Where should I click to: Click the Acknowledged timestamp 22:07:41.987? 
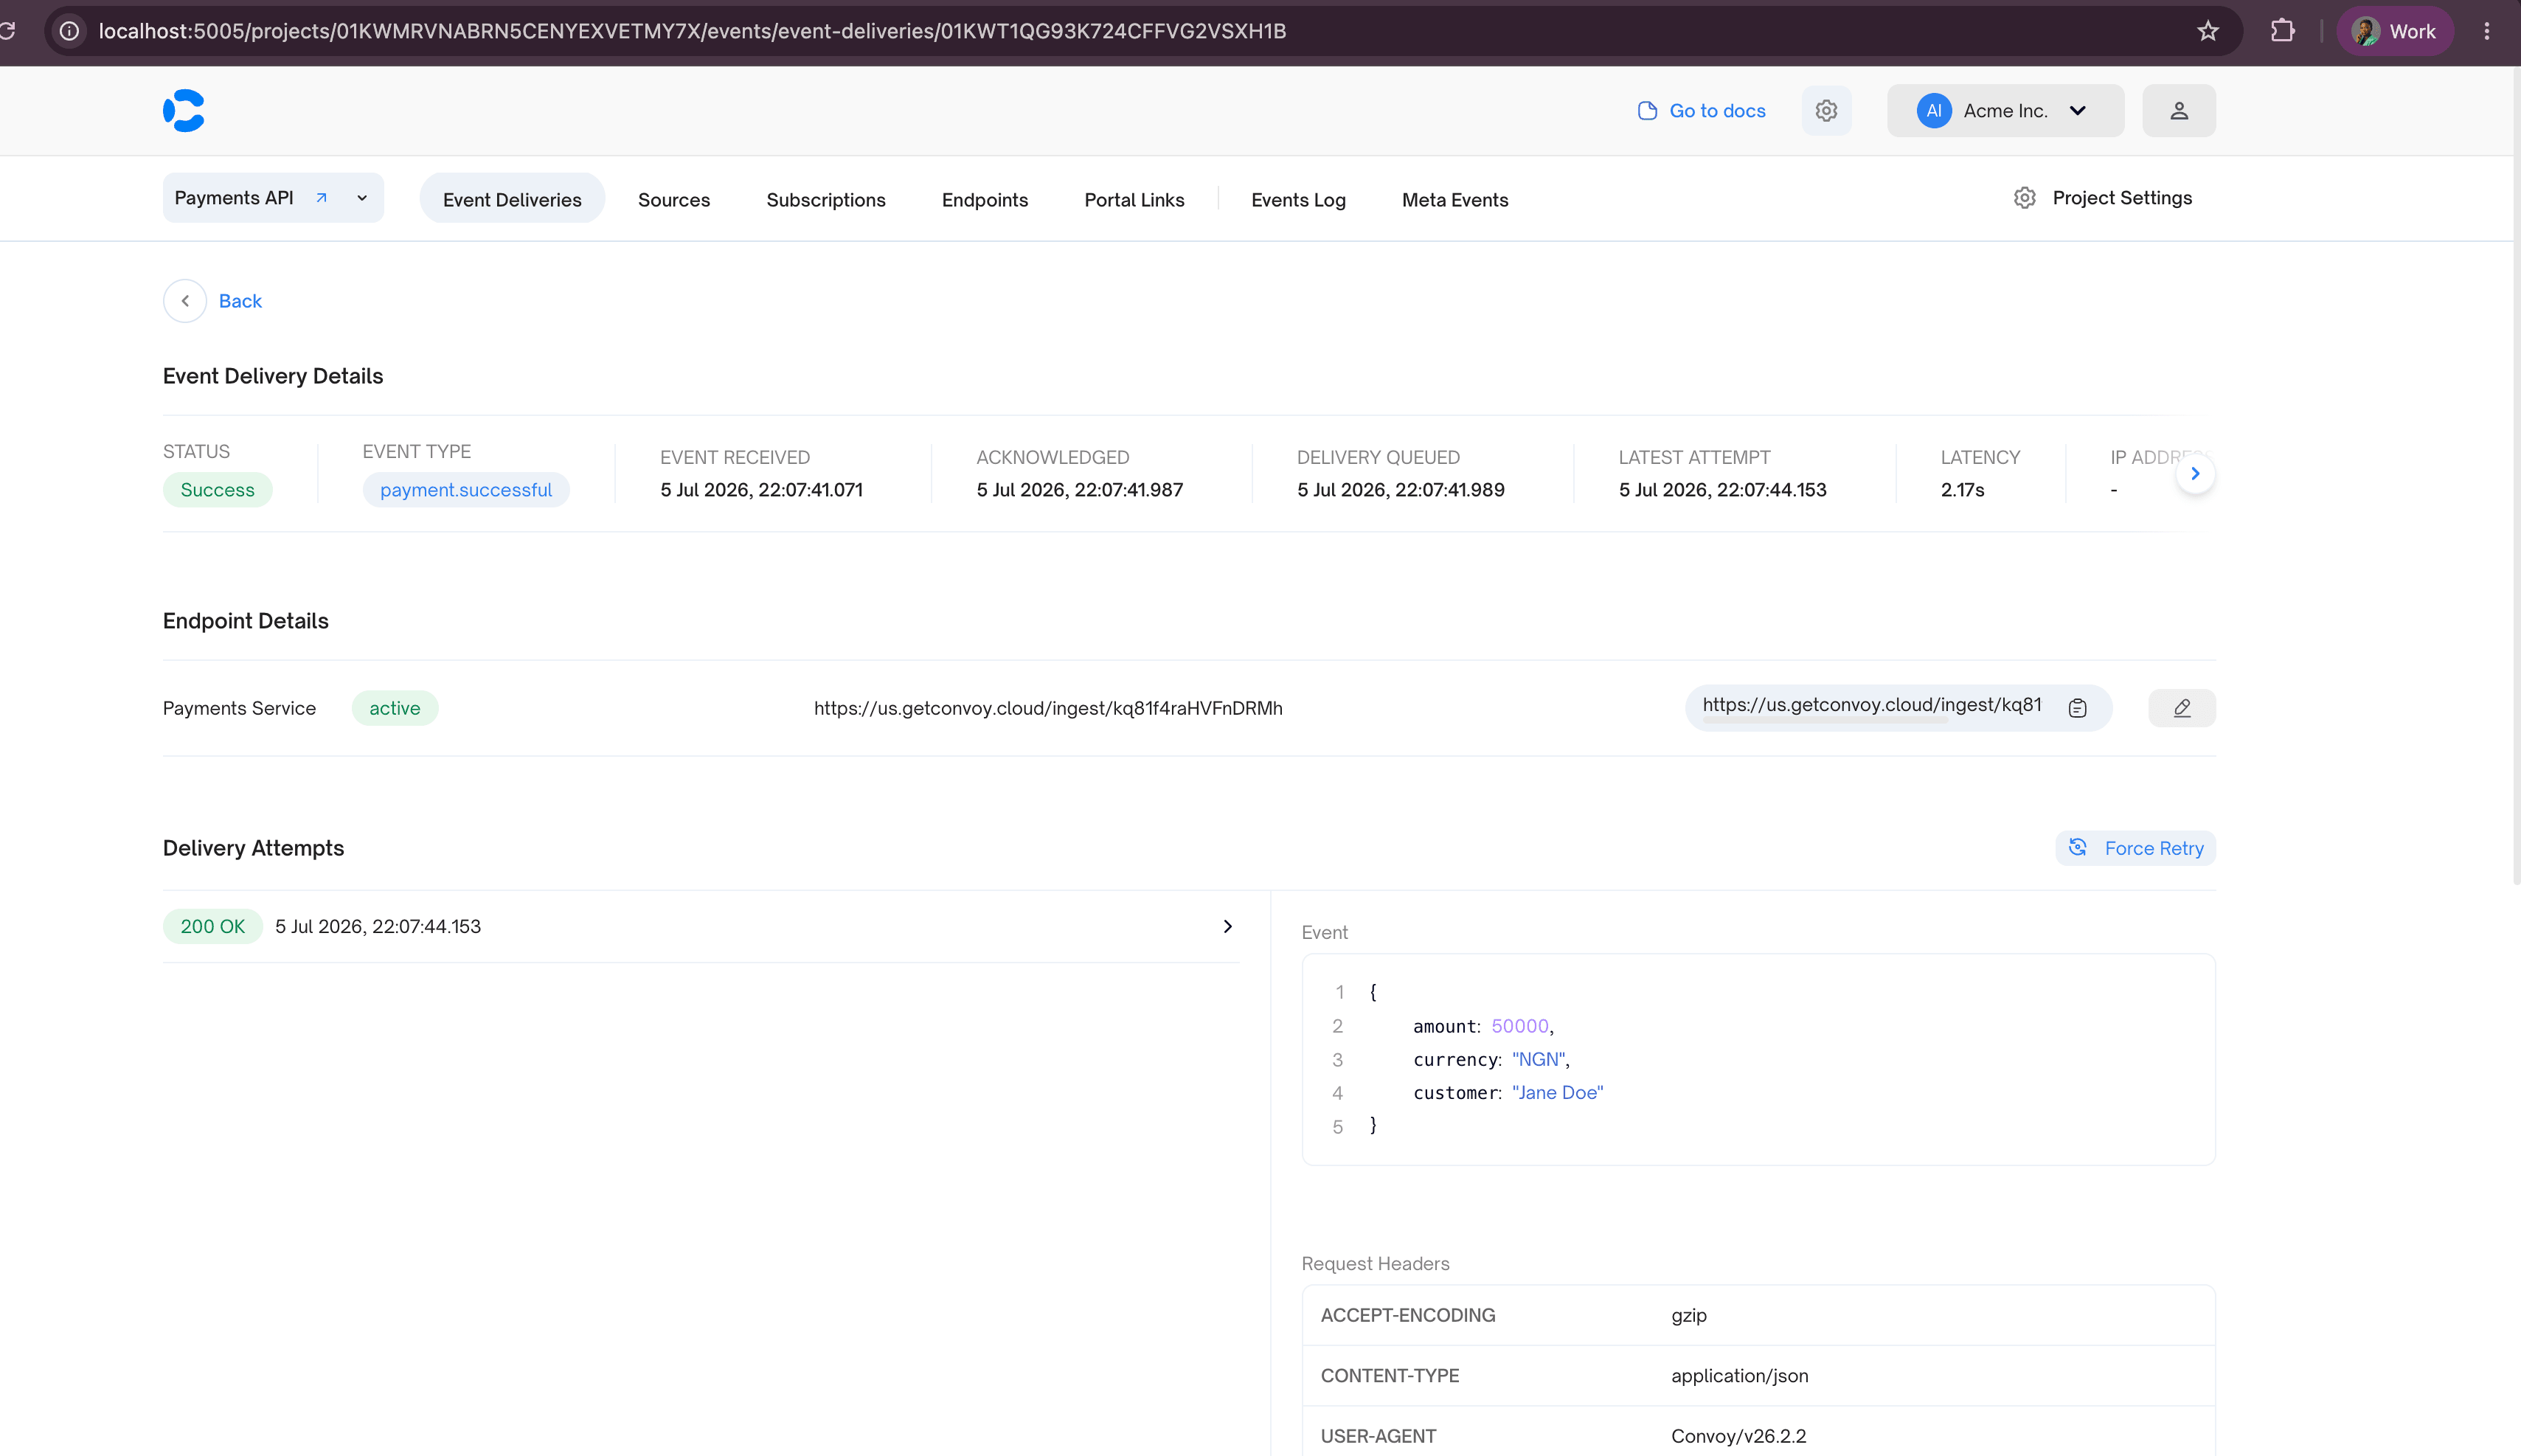pos(1079,490)
